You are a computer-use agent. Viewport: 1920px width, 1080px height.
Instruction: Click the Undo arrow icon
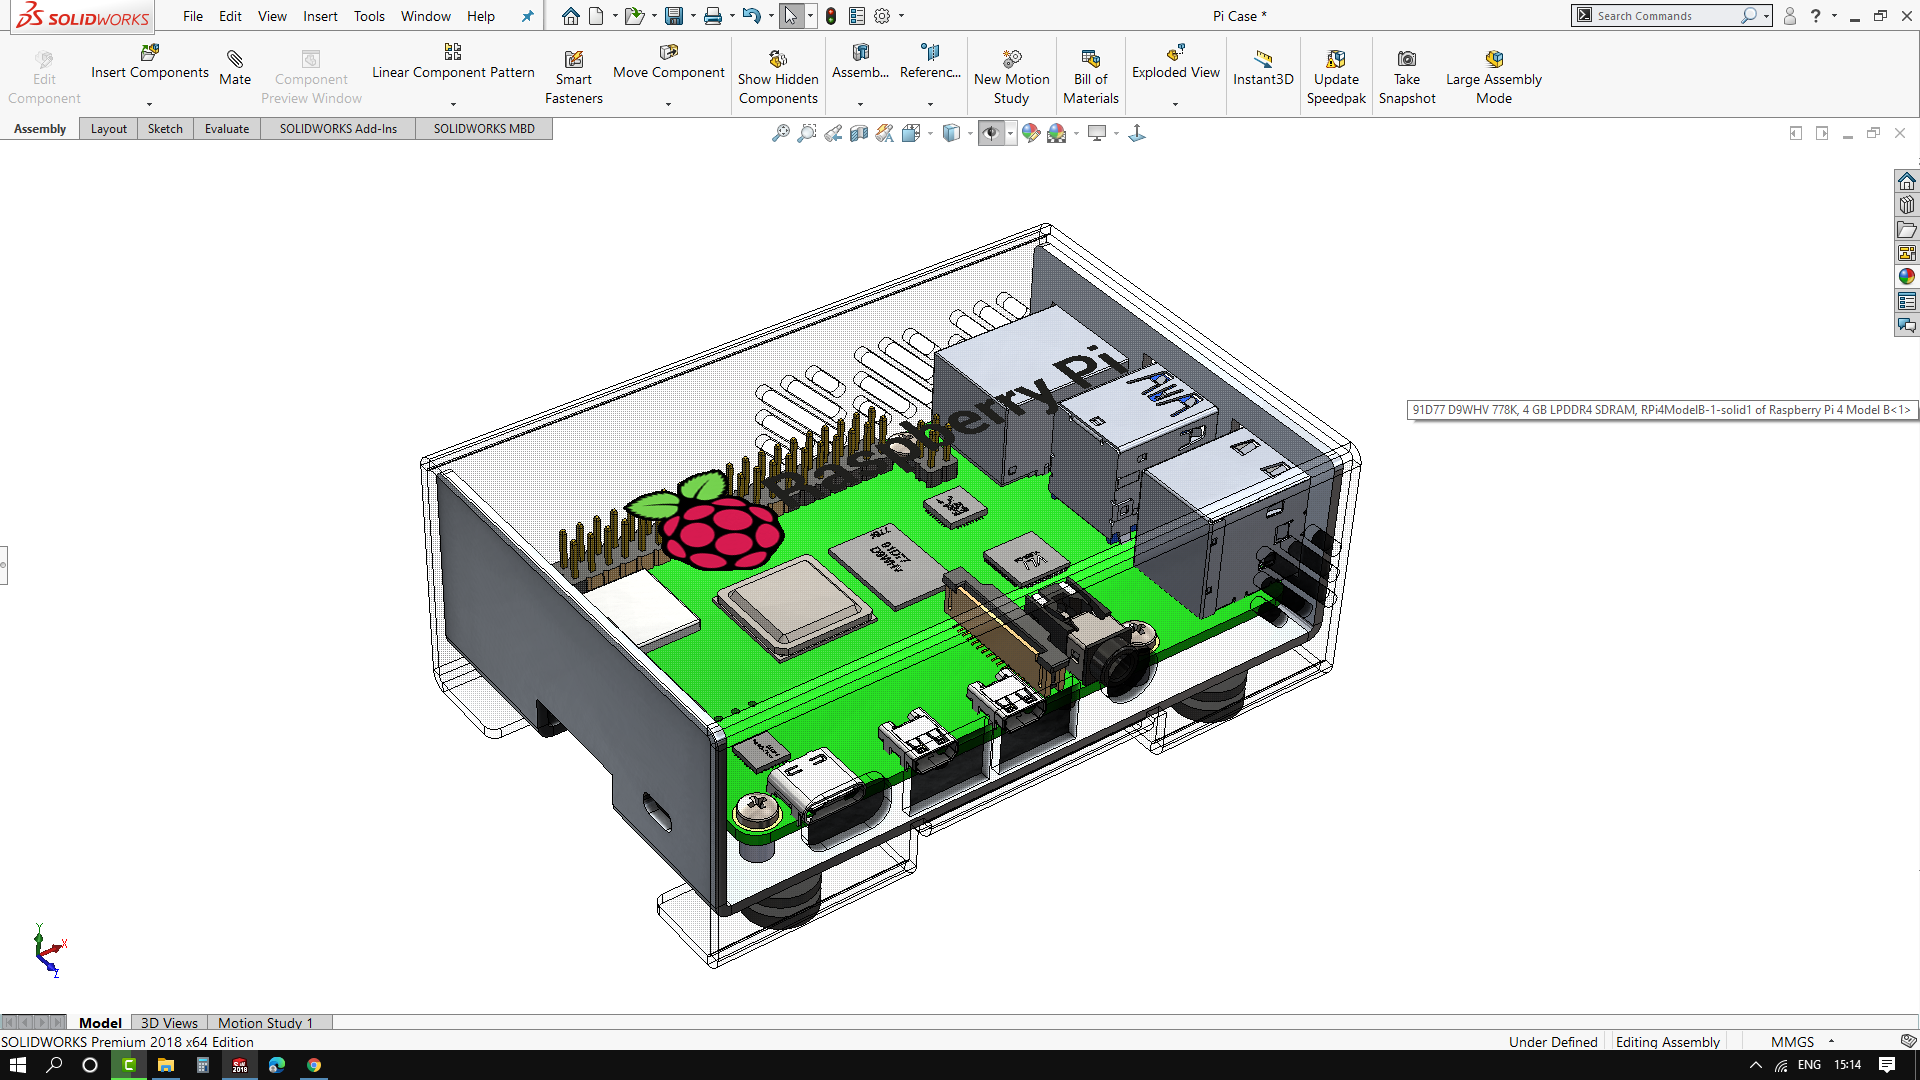[752, 16]
